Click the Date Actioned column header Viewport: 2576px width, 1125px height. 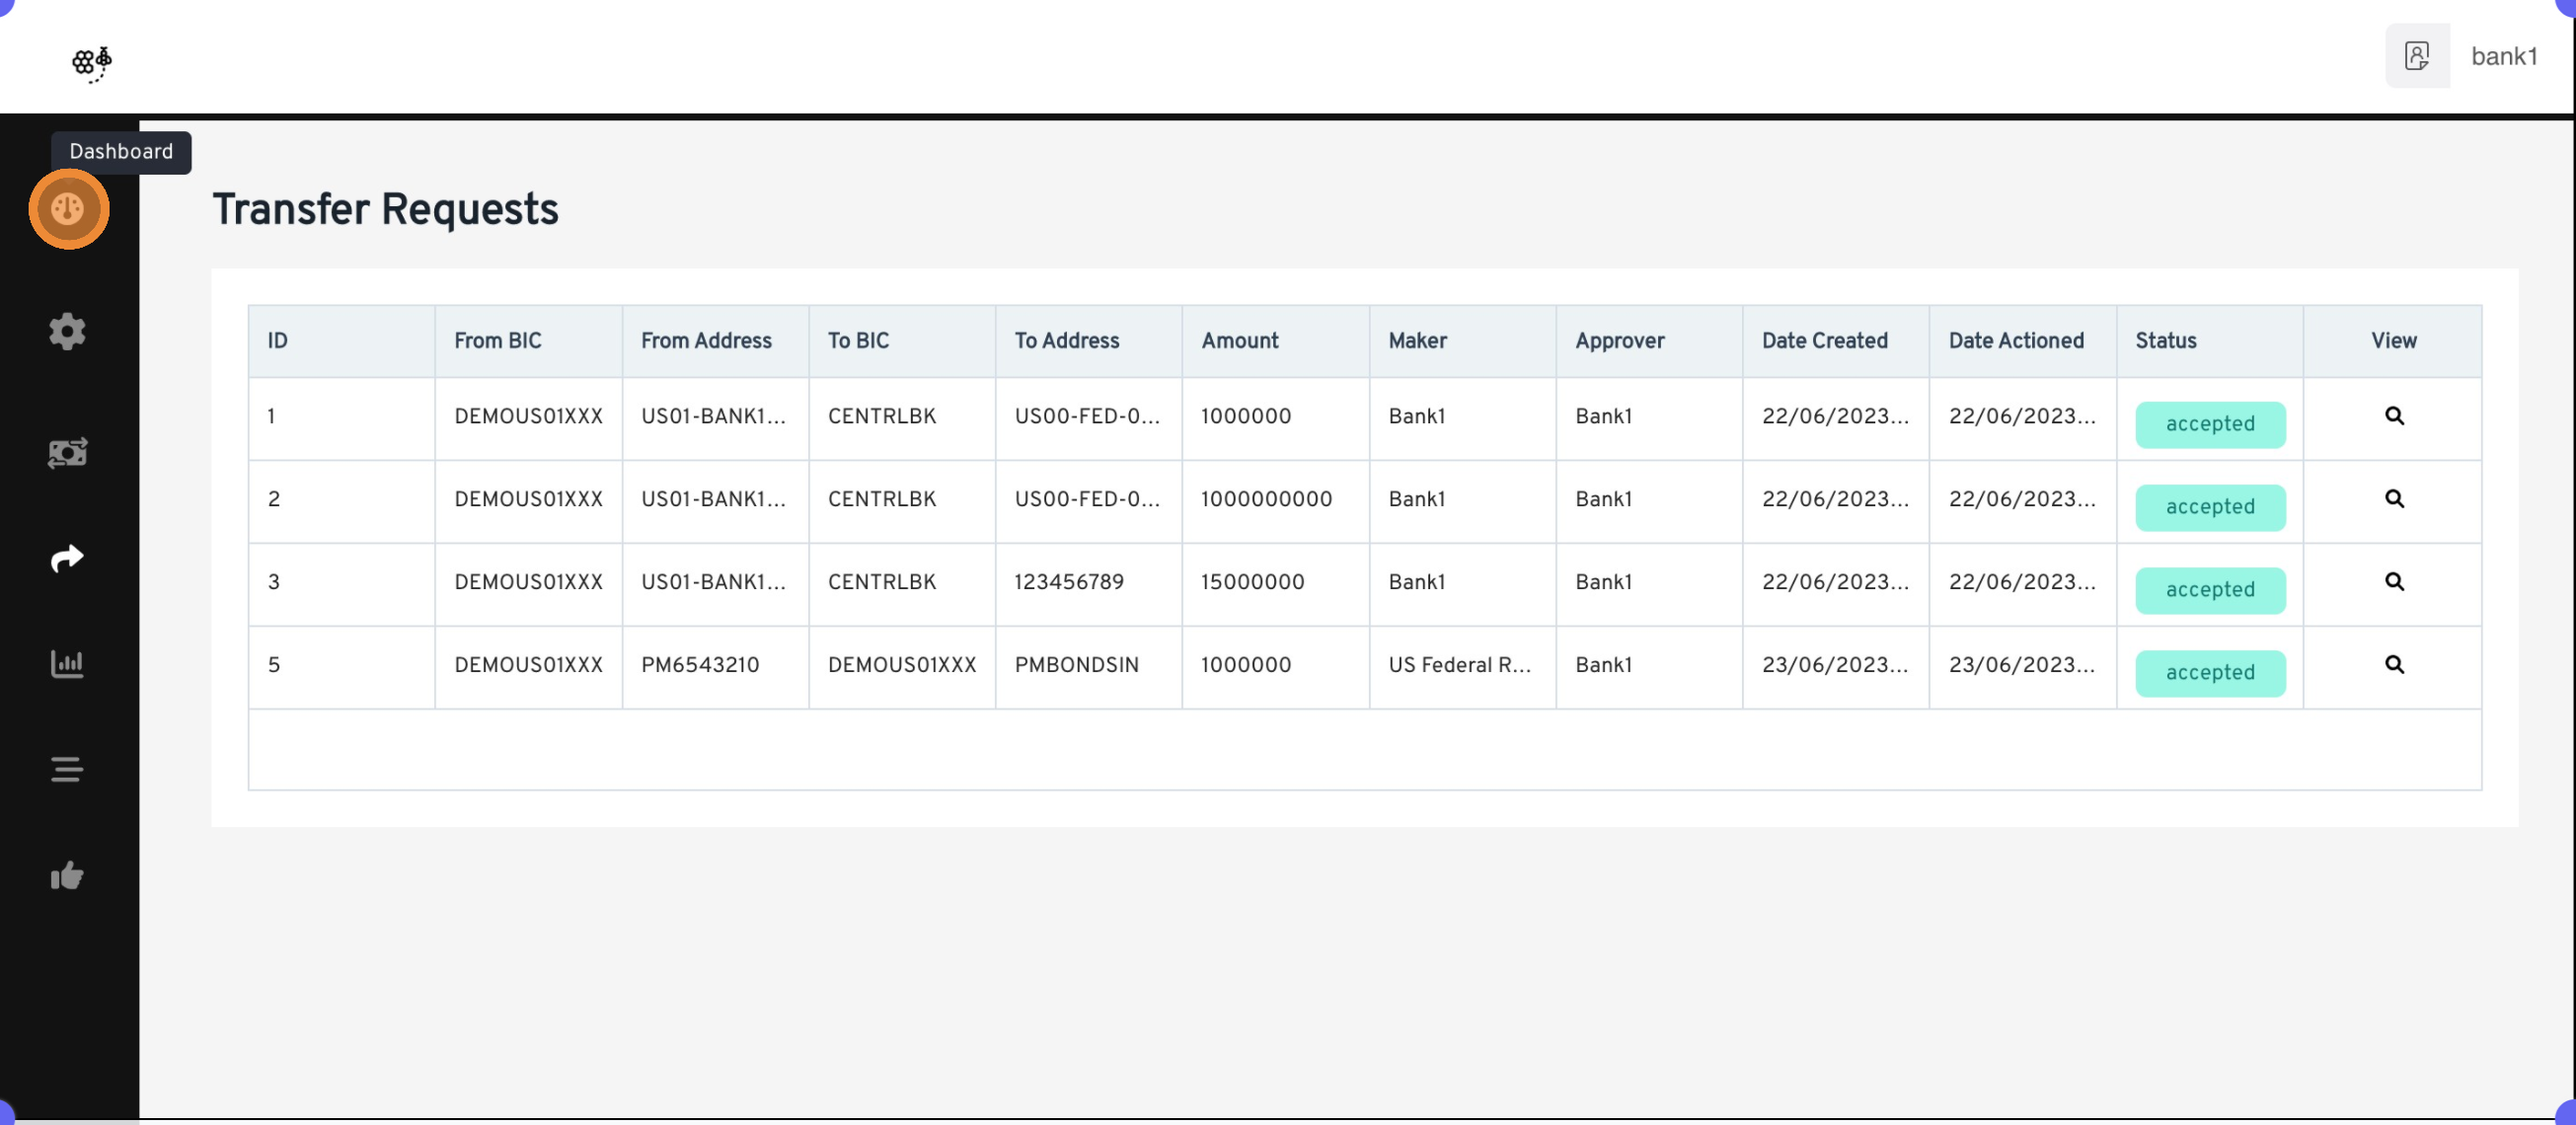(x=2023, y=341)
